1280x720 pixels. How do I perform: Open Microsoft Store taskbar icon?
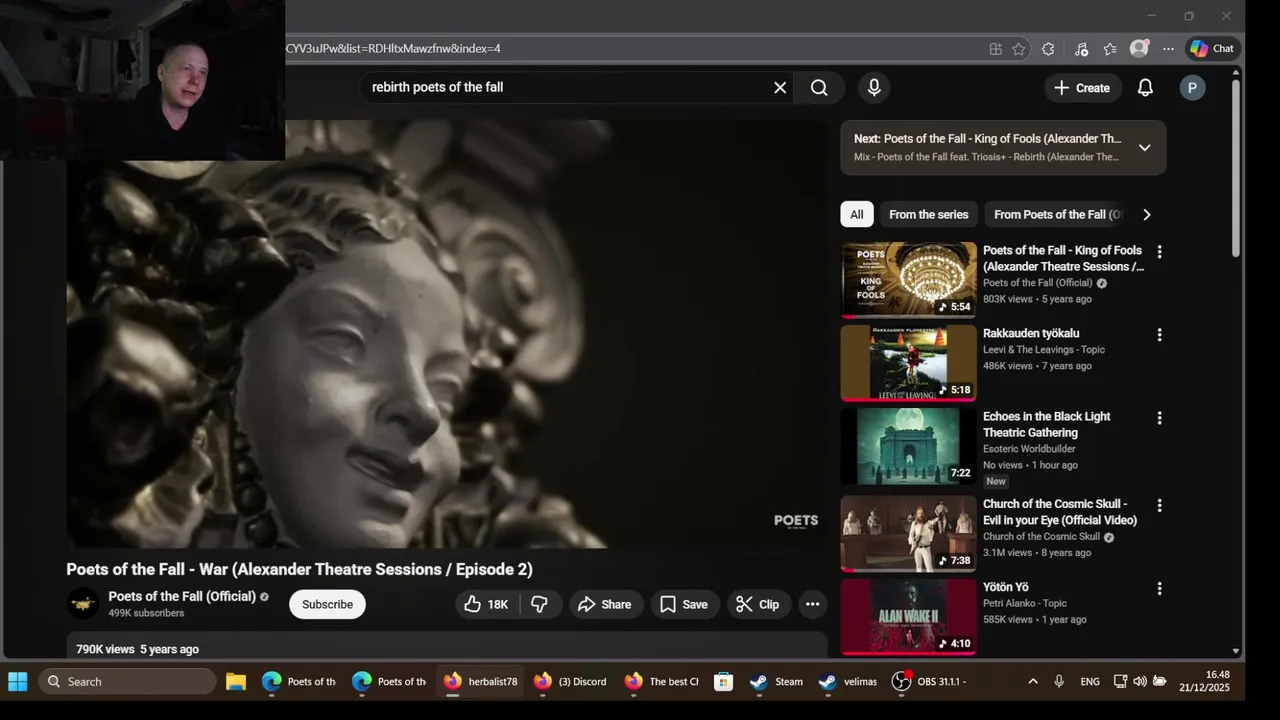[x=723, y=682]
